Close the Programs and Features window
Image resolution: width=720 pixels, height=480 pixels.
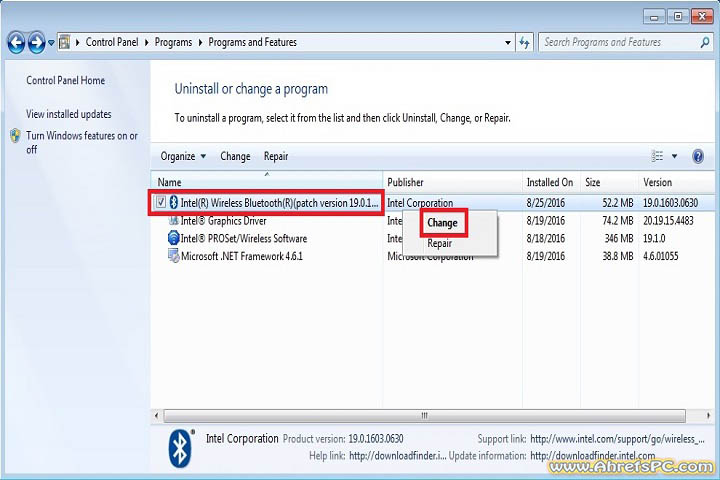(702, 17)
